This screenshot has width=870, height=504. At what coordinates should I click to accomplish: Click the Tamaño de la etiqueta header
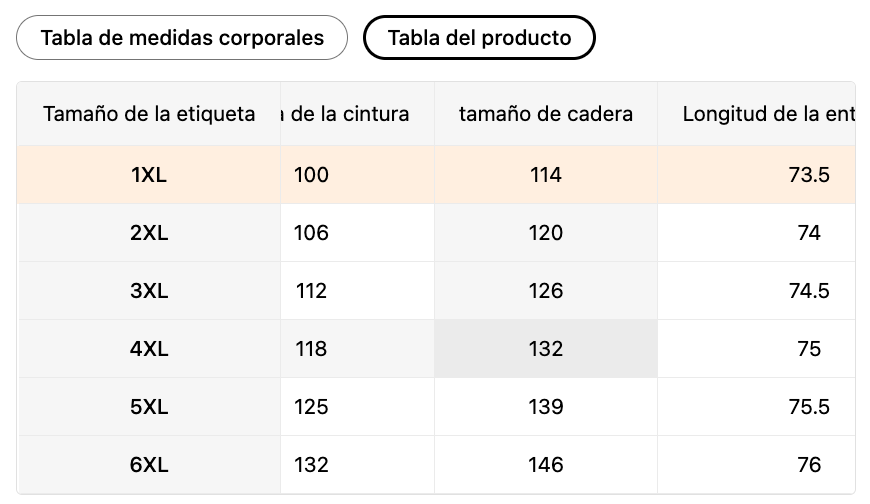tap(149, 114)
